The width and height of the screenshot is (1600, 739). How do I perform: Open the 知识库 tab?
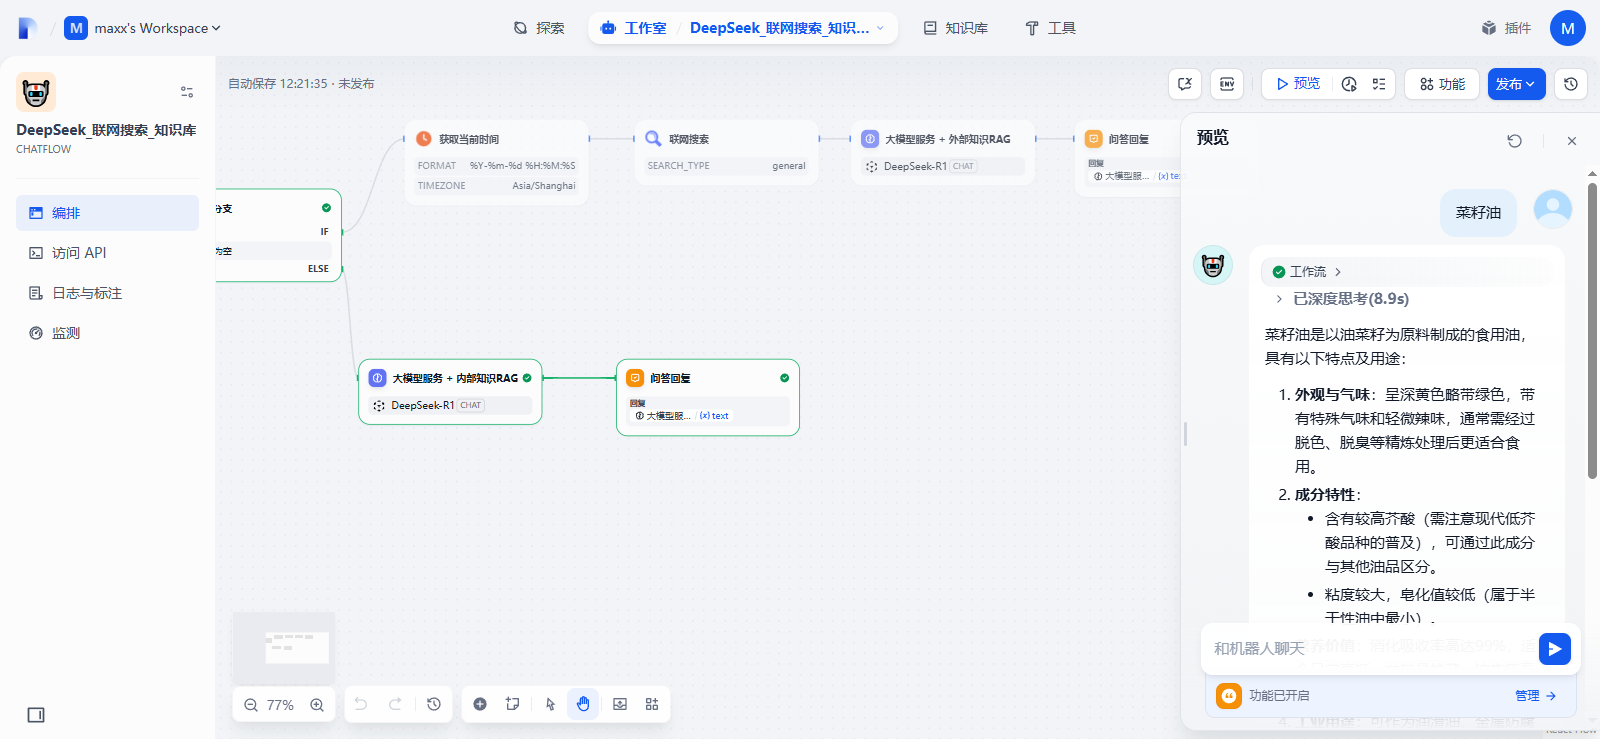[956, 28]
